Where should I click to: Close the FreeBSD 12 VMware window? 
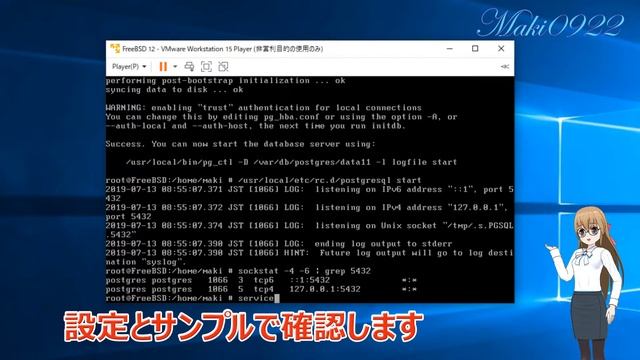501,49
